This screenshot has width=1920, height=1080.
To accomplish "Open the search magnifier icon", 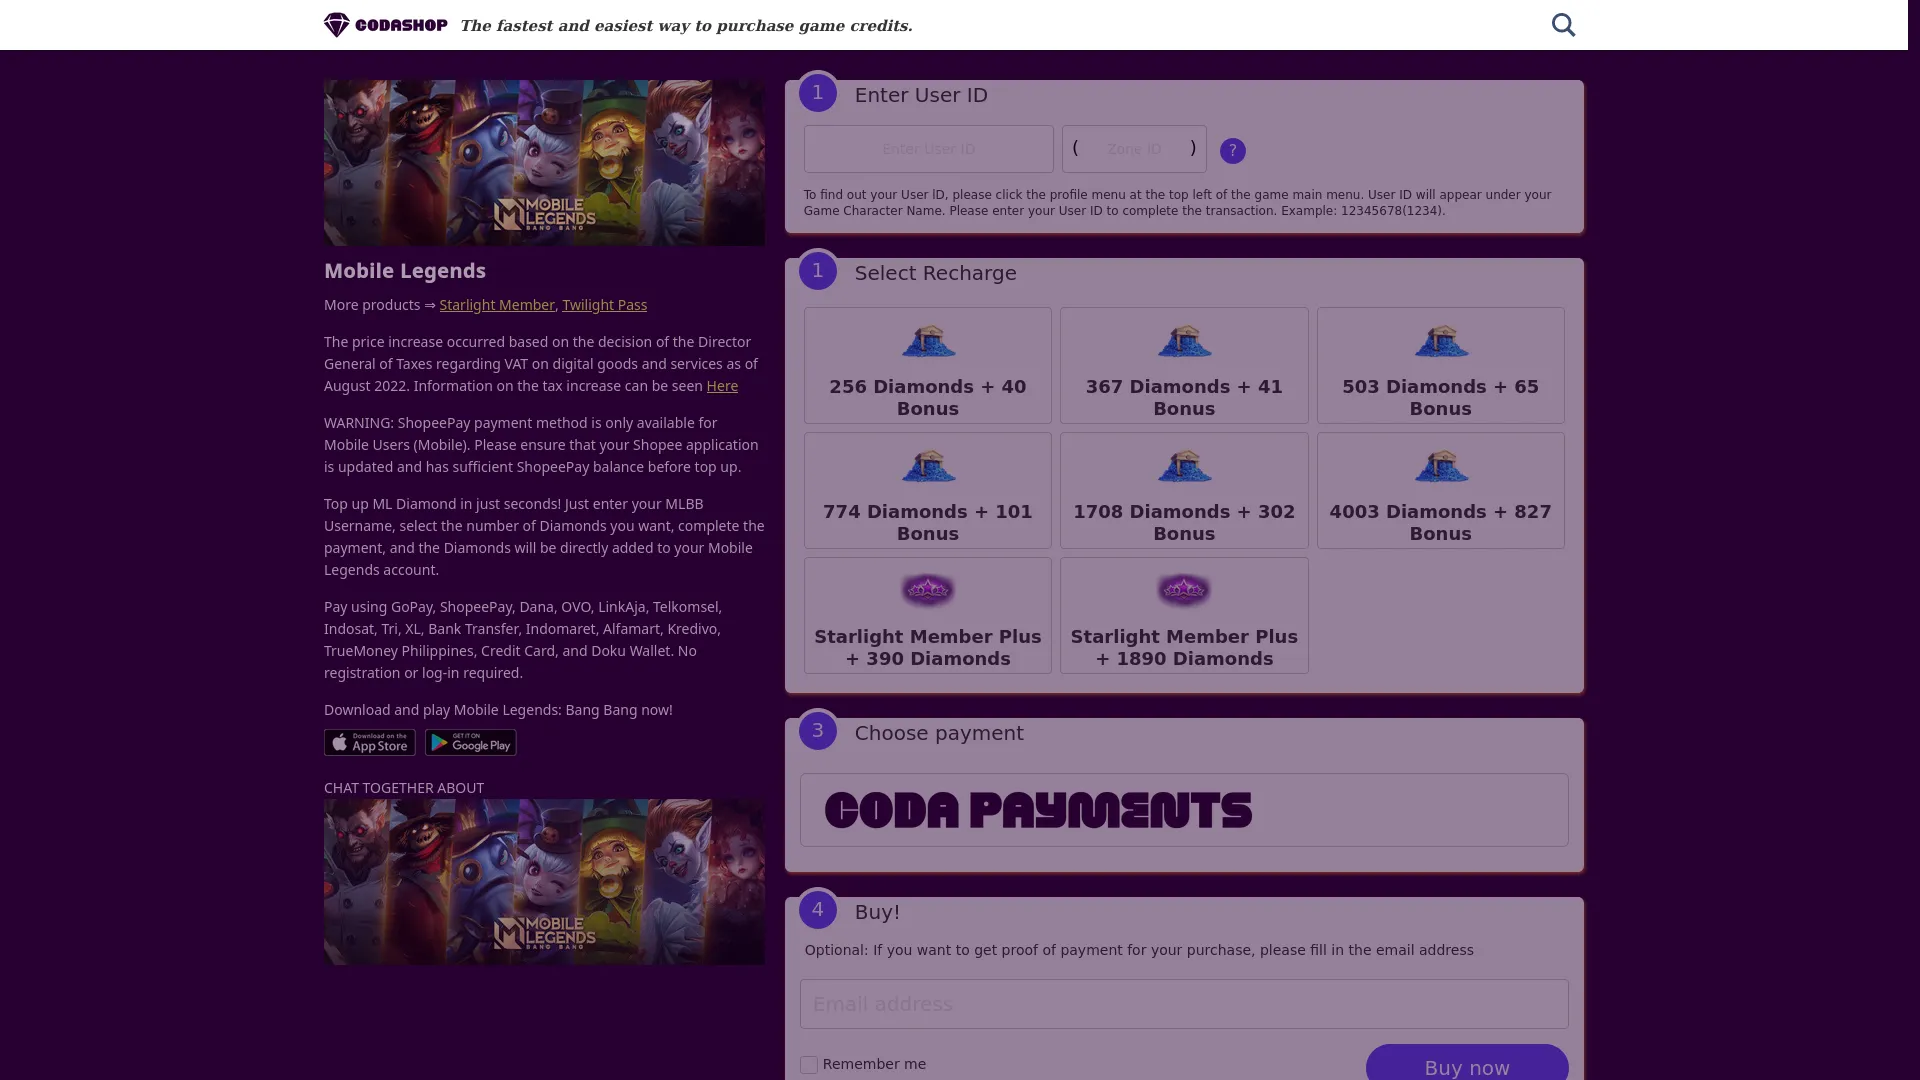I will (x=1563, y=25).
